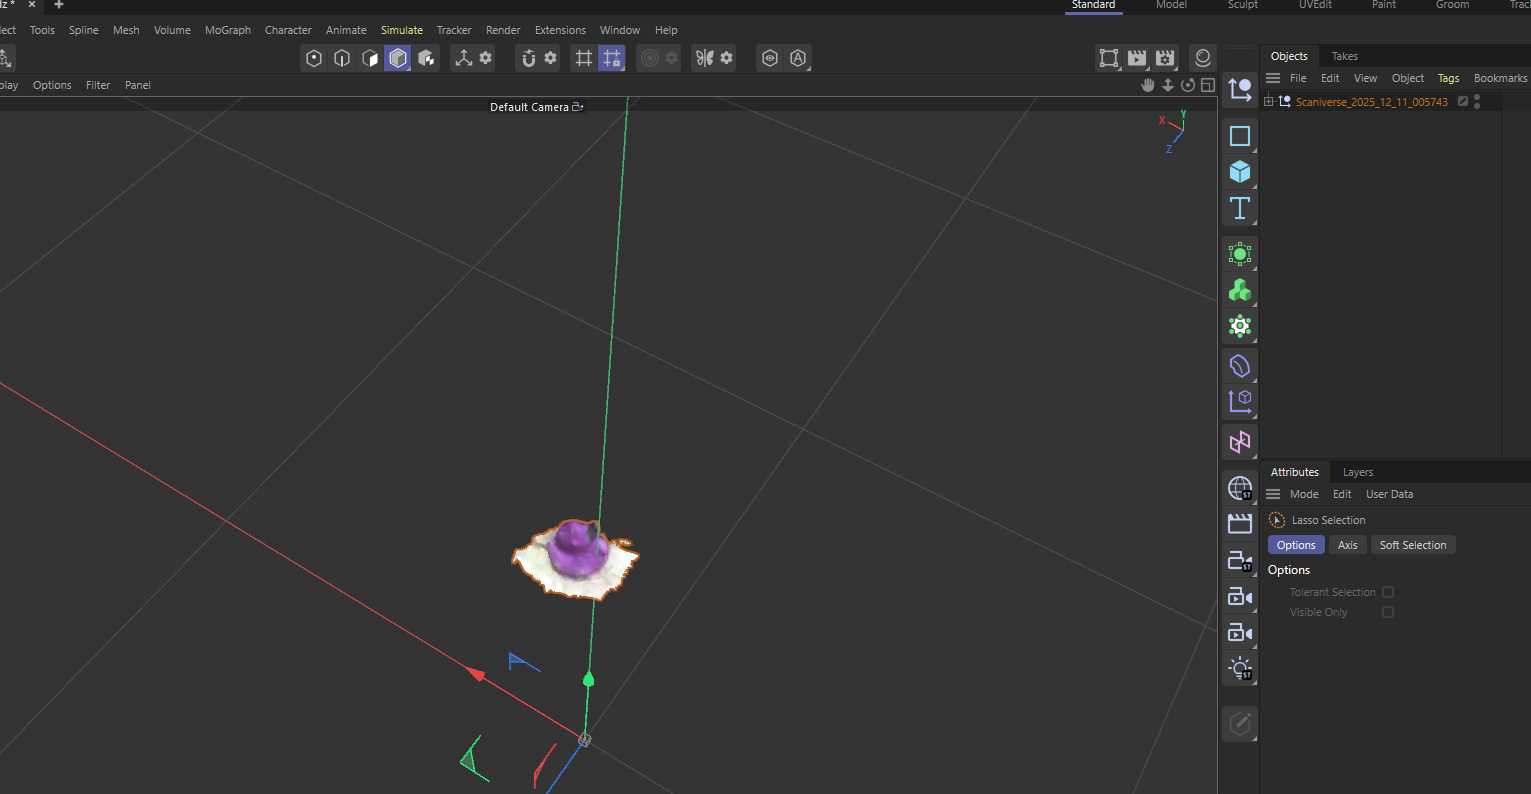
Task: Create a Cube primitive from the sidebar
Action: 1240,172
